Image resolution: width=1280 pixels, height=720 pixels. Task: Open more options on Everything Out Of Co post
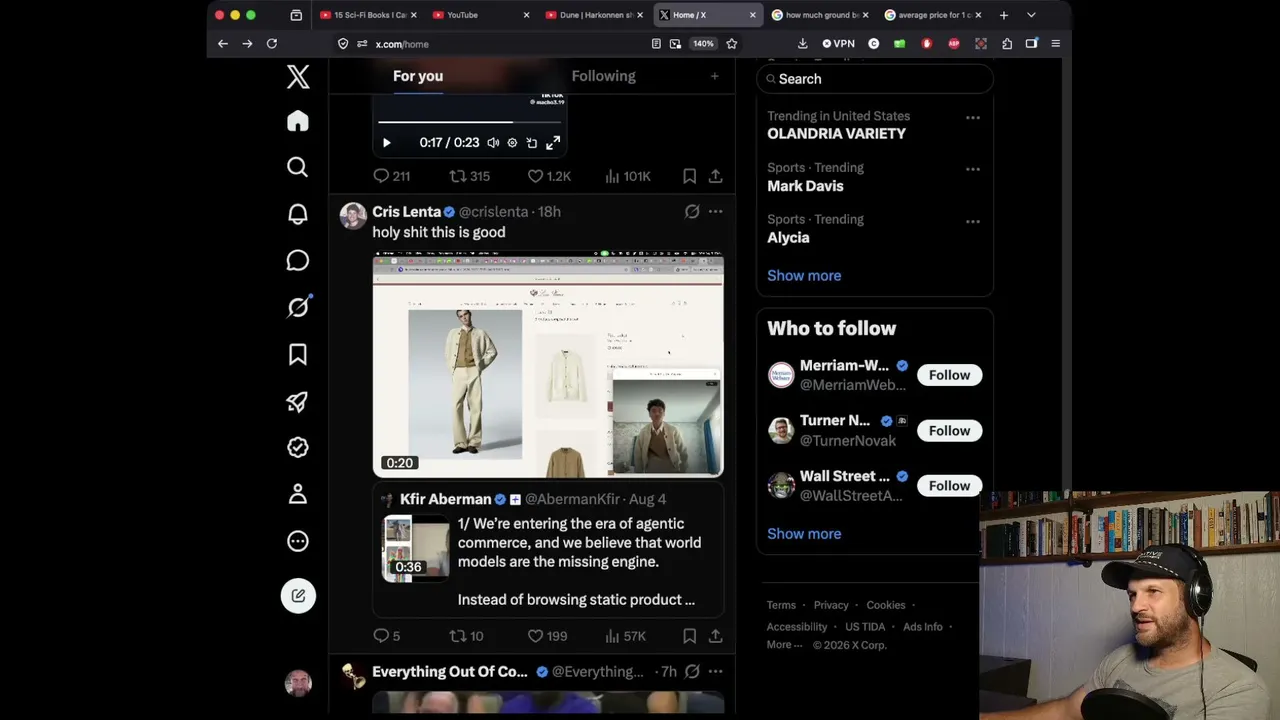click(716, 672)
